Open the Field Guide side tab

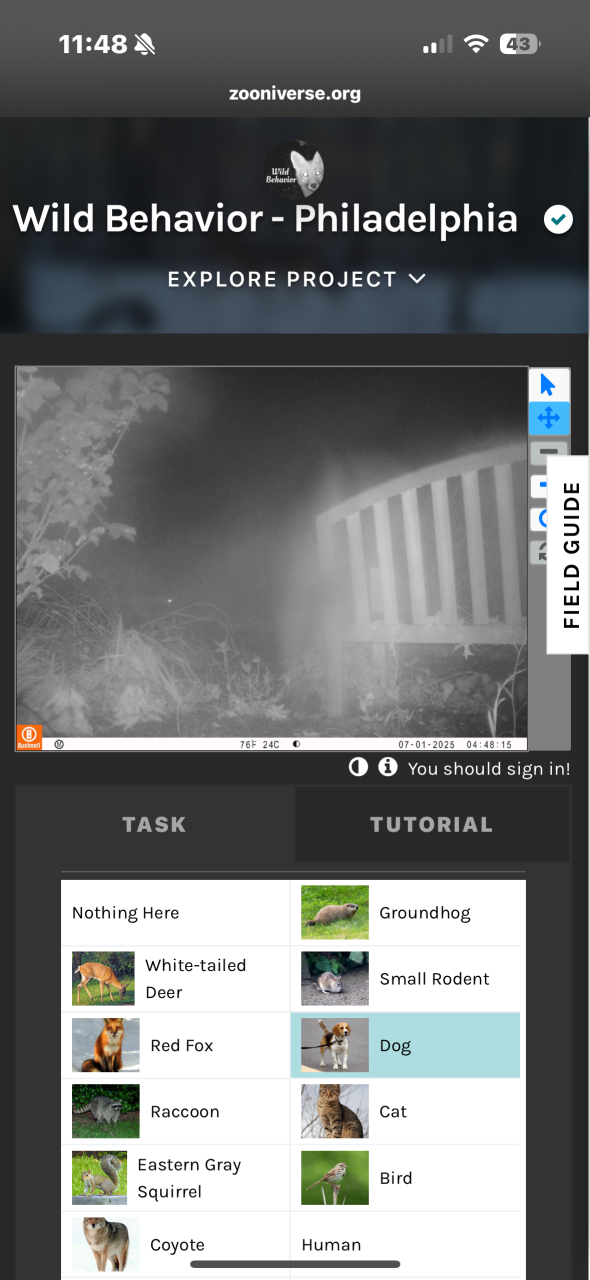pyautogui.click(x=569, y=554)
